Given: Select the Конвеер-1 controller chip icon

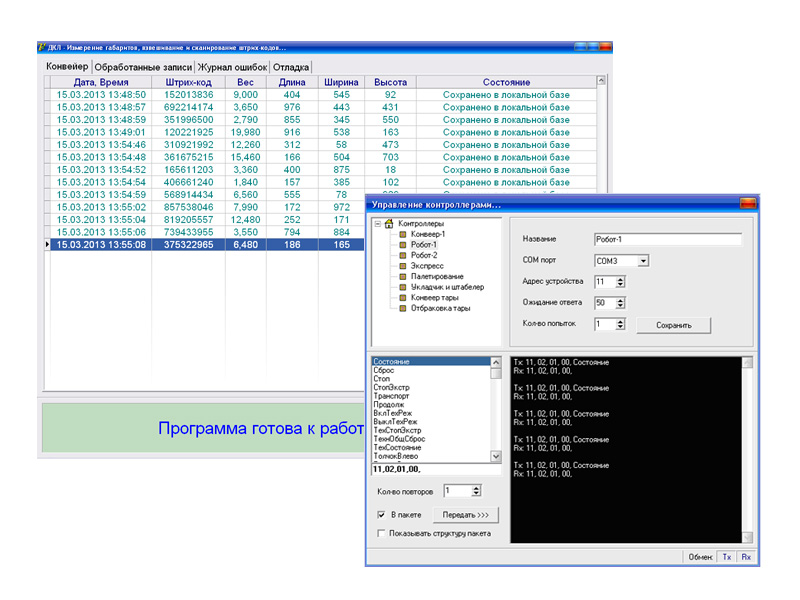Looking at the screenshot, I should [x=404, y=234].
